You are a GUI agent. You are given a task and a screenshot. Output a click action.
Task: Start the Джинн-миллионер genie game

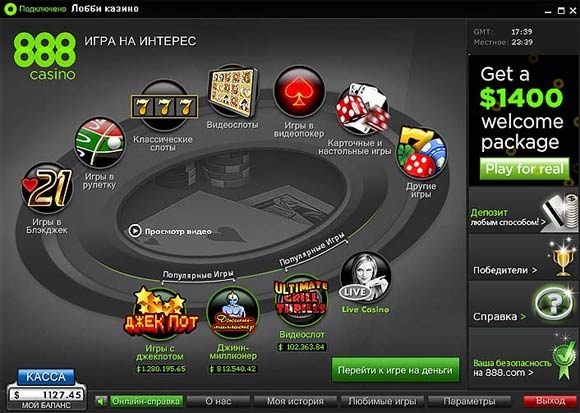(x=233, y=314)
